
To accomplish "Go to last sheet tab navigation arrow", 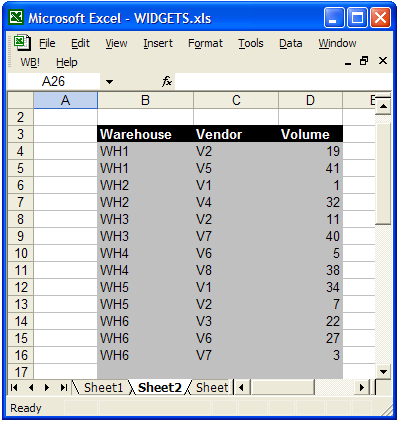I will tap(63, 388).
